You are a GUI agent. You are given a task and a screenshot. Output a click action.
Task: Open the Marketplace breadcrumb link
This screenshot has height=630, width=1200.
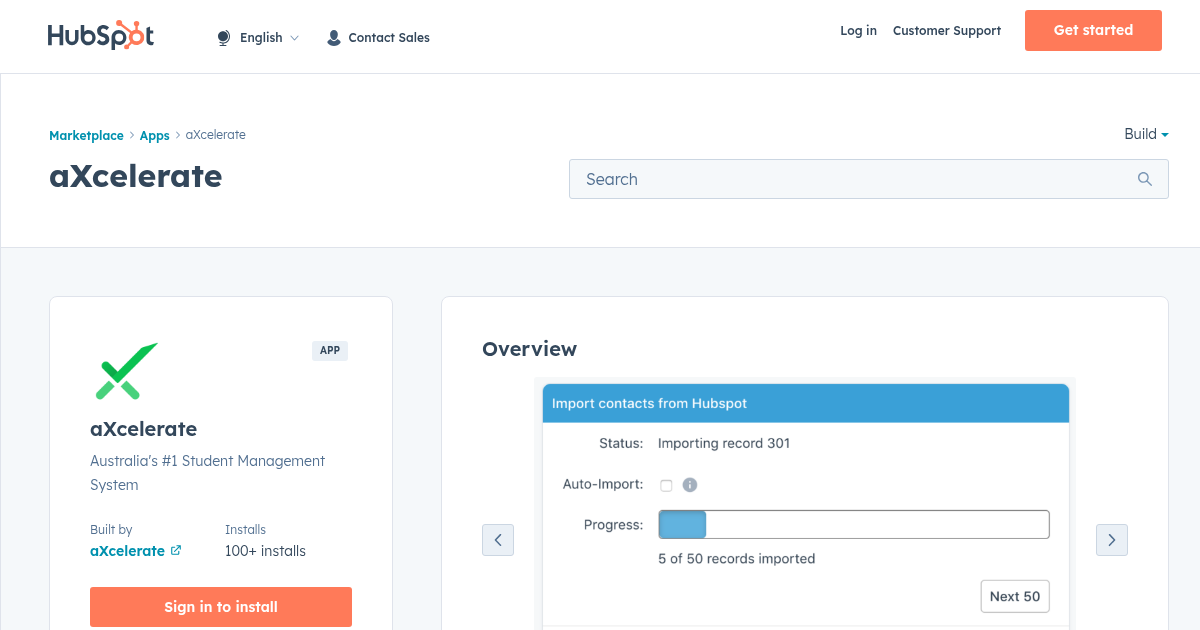(86, 135)
